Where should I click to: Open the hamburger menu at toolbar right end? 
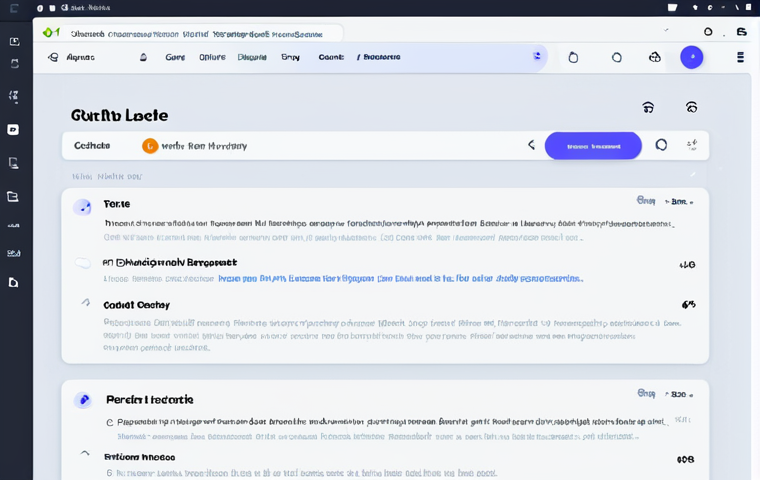(x=740, y=57)
